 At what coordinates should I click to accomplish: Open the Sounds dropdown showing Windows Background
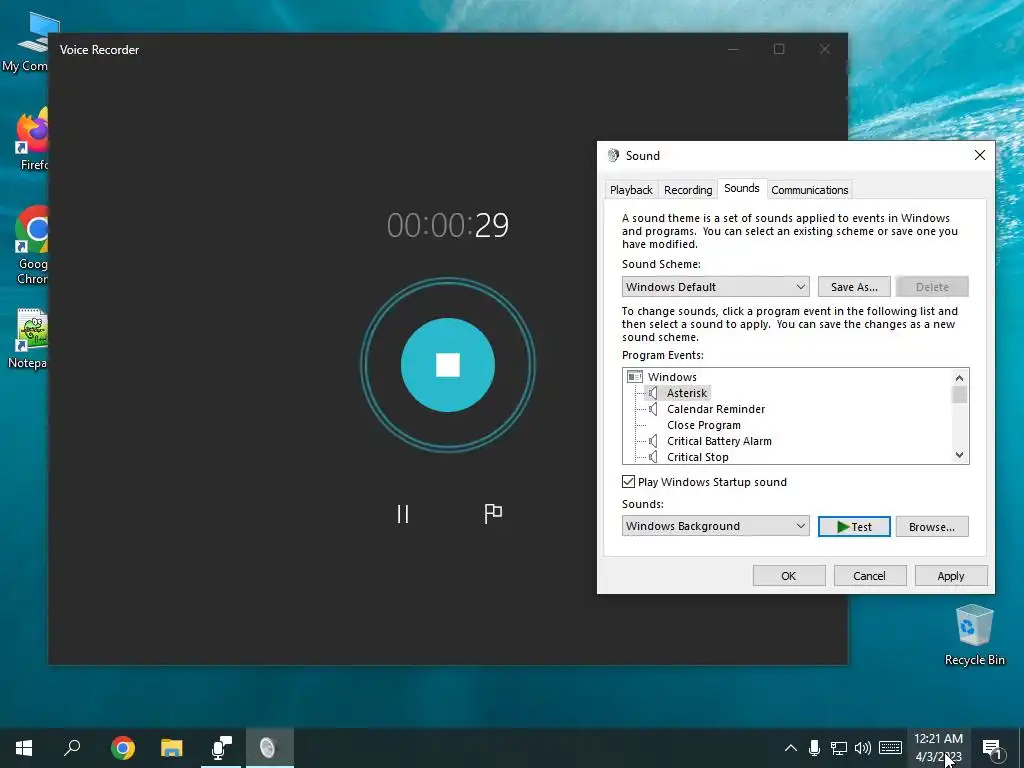[716, 526]
